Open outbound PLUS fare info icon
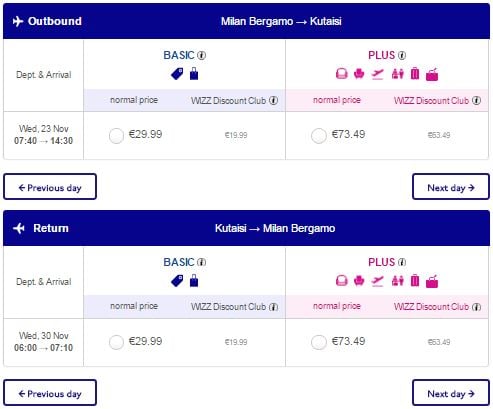The image size is (493, 409). (402, 55)
